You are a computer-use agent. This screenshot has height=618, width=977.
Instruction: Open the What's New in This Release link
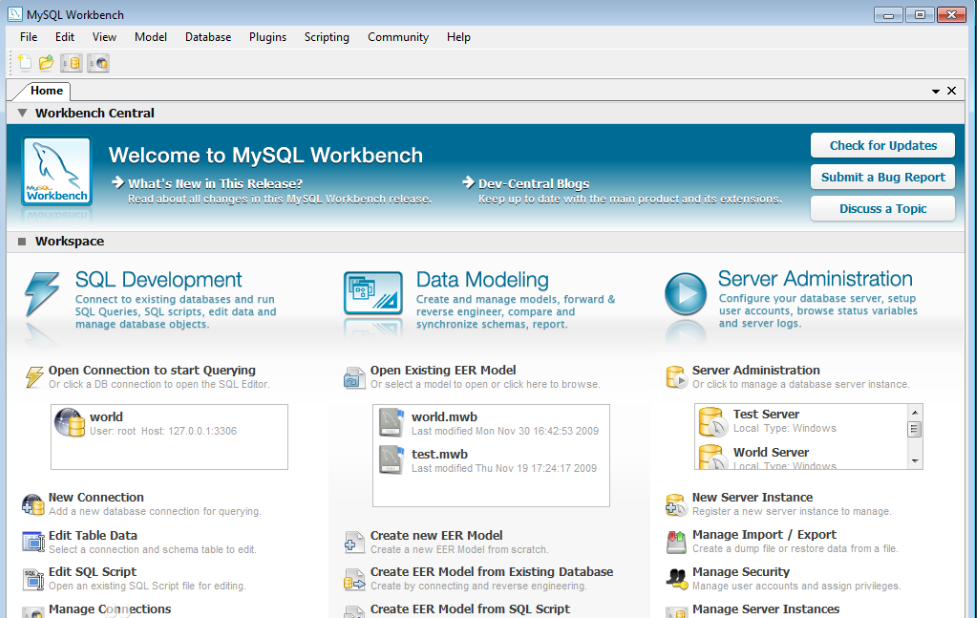[x=215, y=184]
